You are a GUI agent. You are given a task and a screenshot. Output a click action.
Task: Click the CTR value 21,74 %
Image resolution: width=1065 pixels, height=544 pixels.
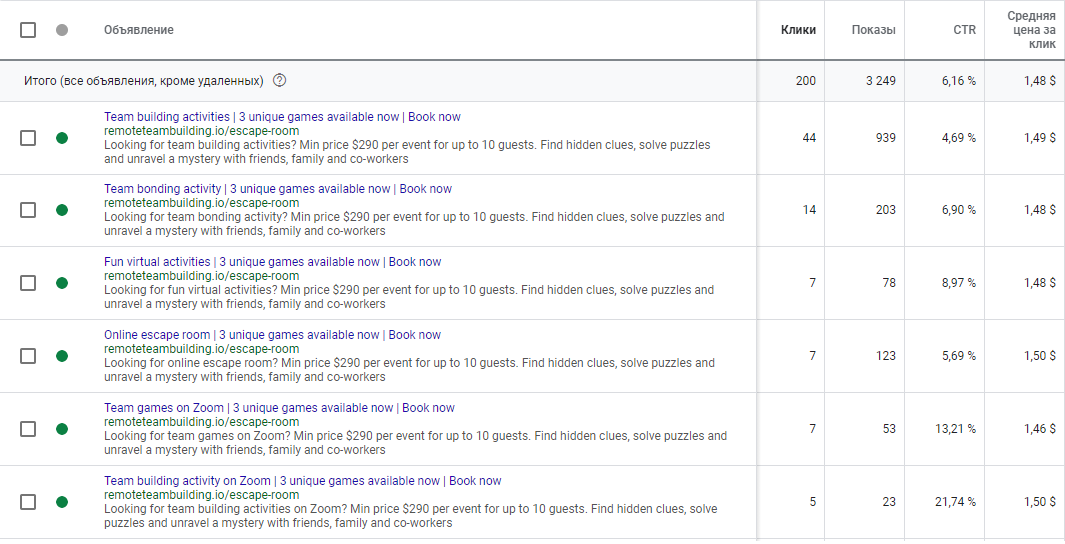956,502
